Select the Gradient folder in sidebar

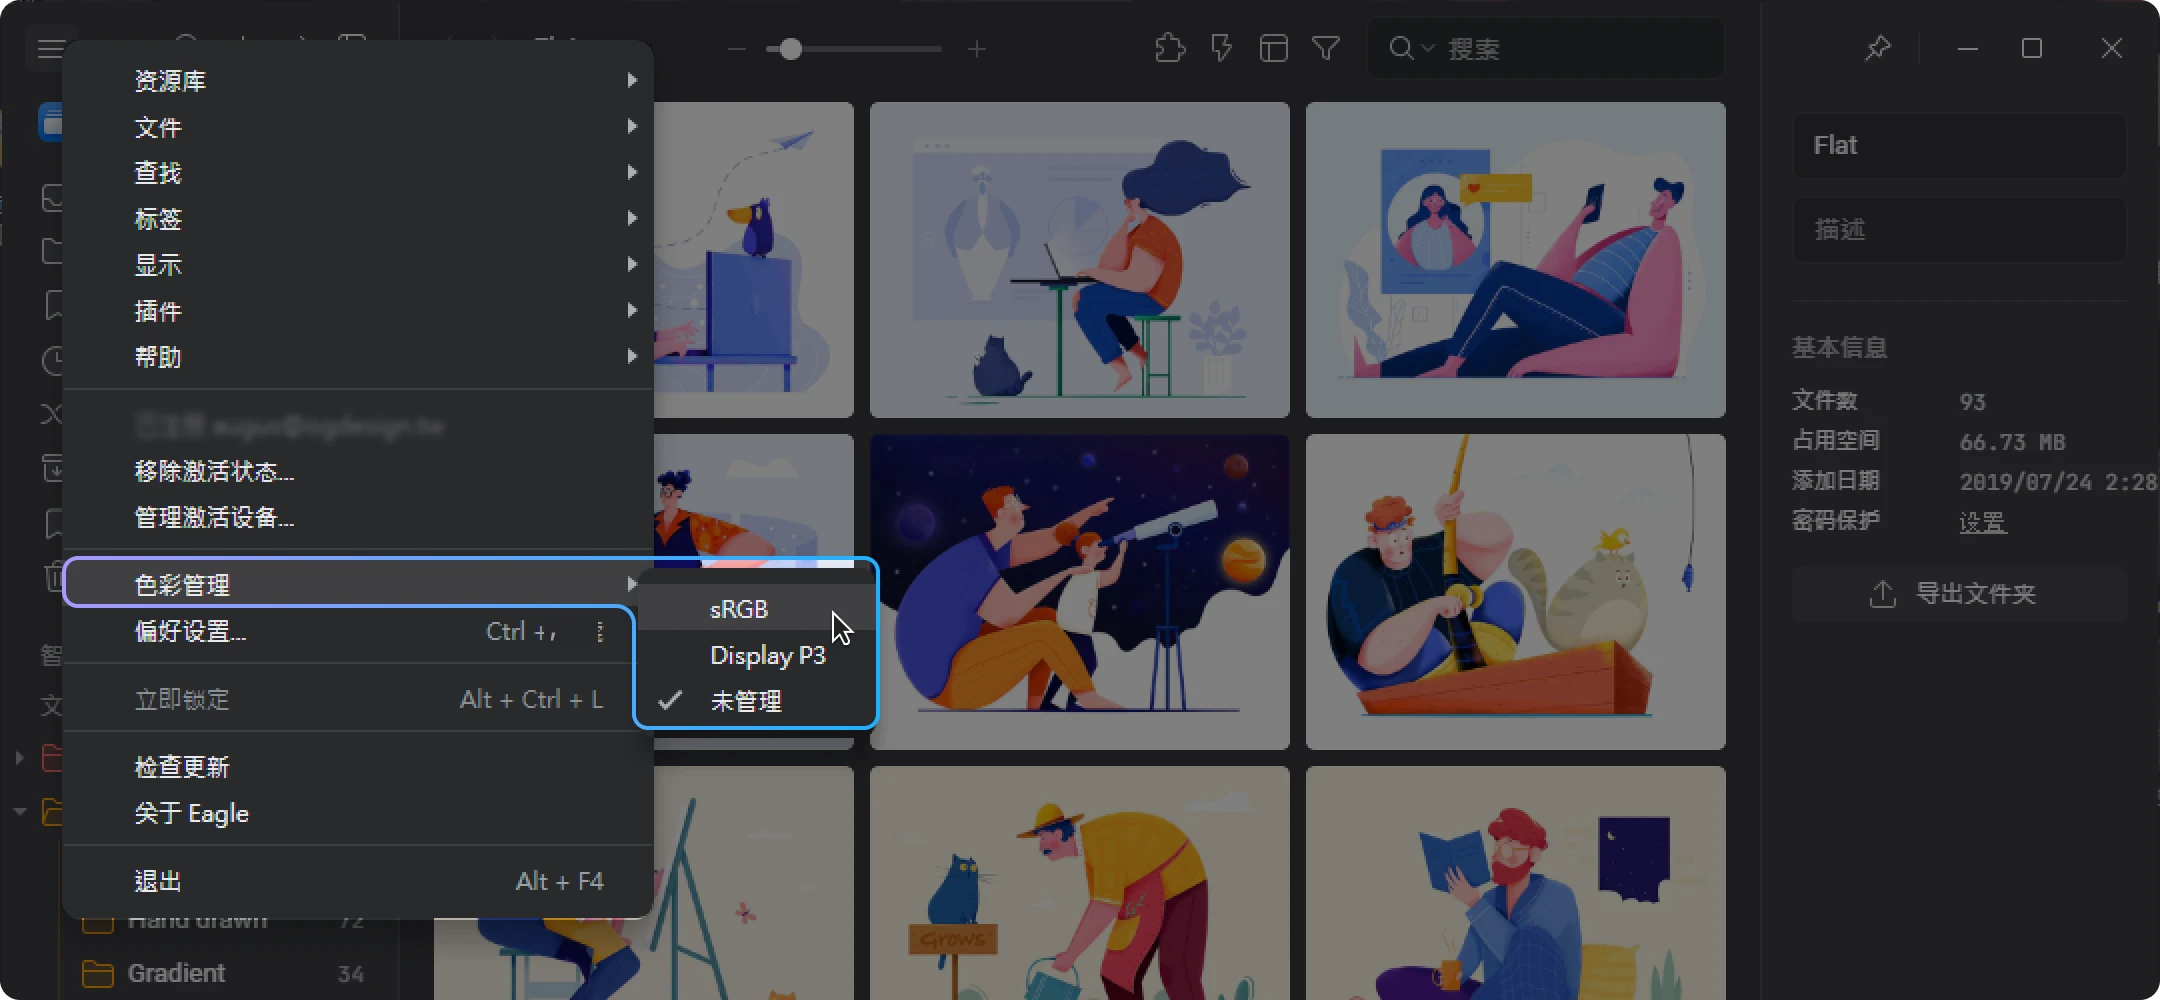pos(229,973)
